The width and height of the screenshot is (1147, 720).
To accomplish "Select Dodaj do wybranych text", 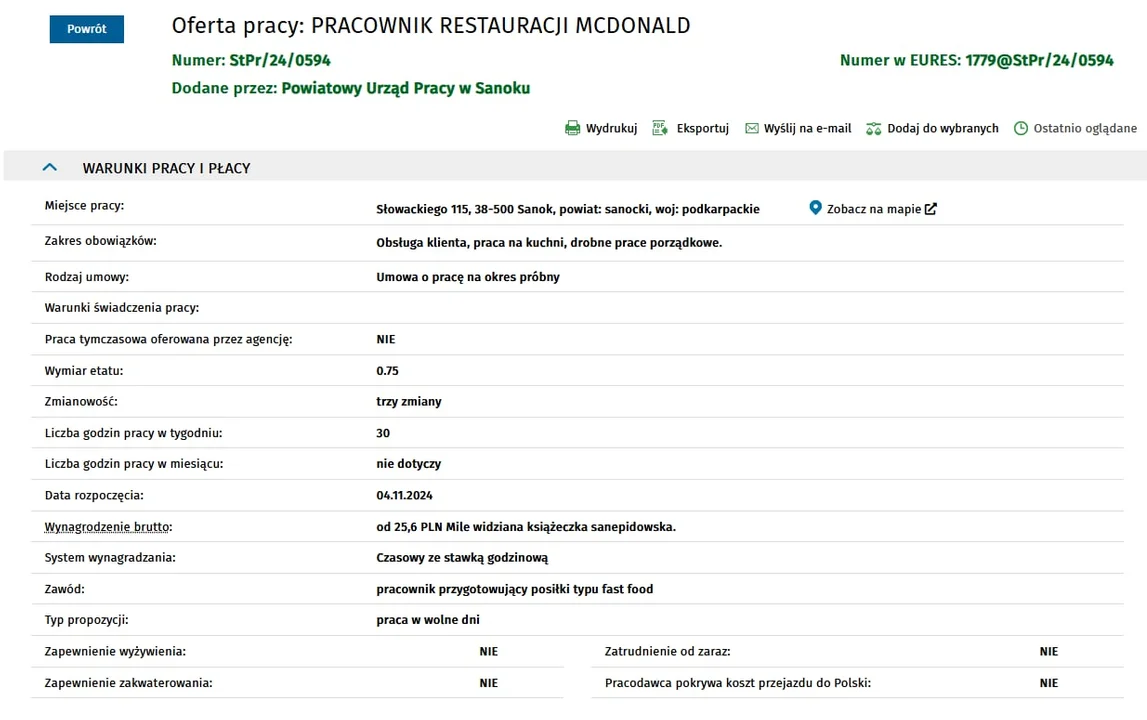I will click(x=942, y=128).
